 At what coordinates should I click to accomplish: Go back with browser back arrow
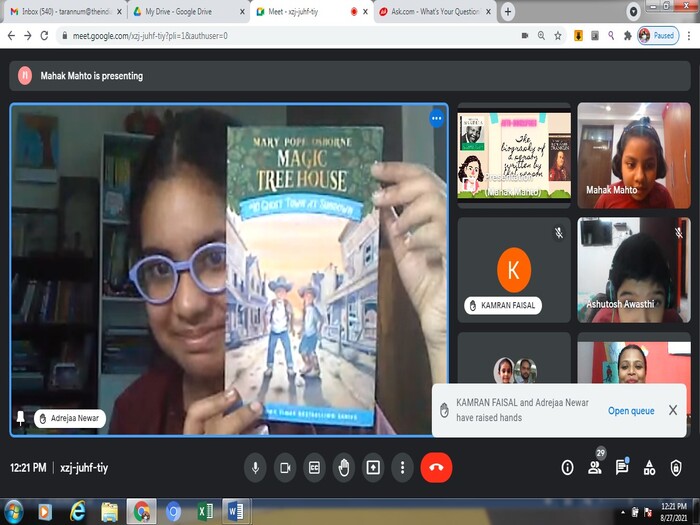pos(12,36)
